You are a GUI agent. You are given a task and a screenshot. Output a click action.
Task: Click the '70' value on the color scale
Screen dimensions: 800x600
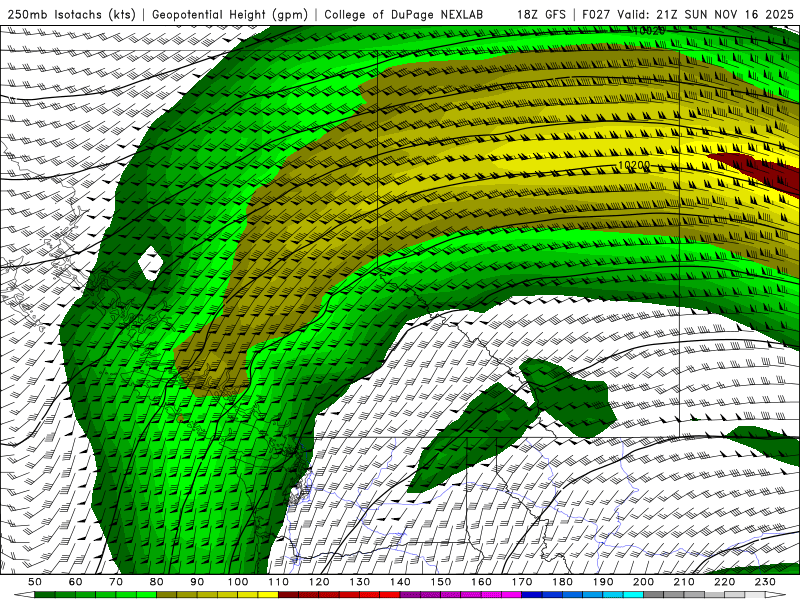coord(116,582)
